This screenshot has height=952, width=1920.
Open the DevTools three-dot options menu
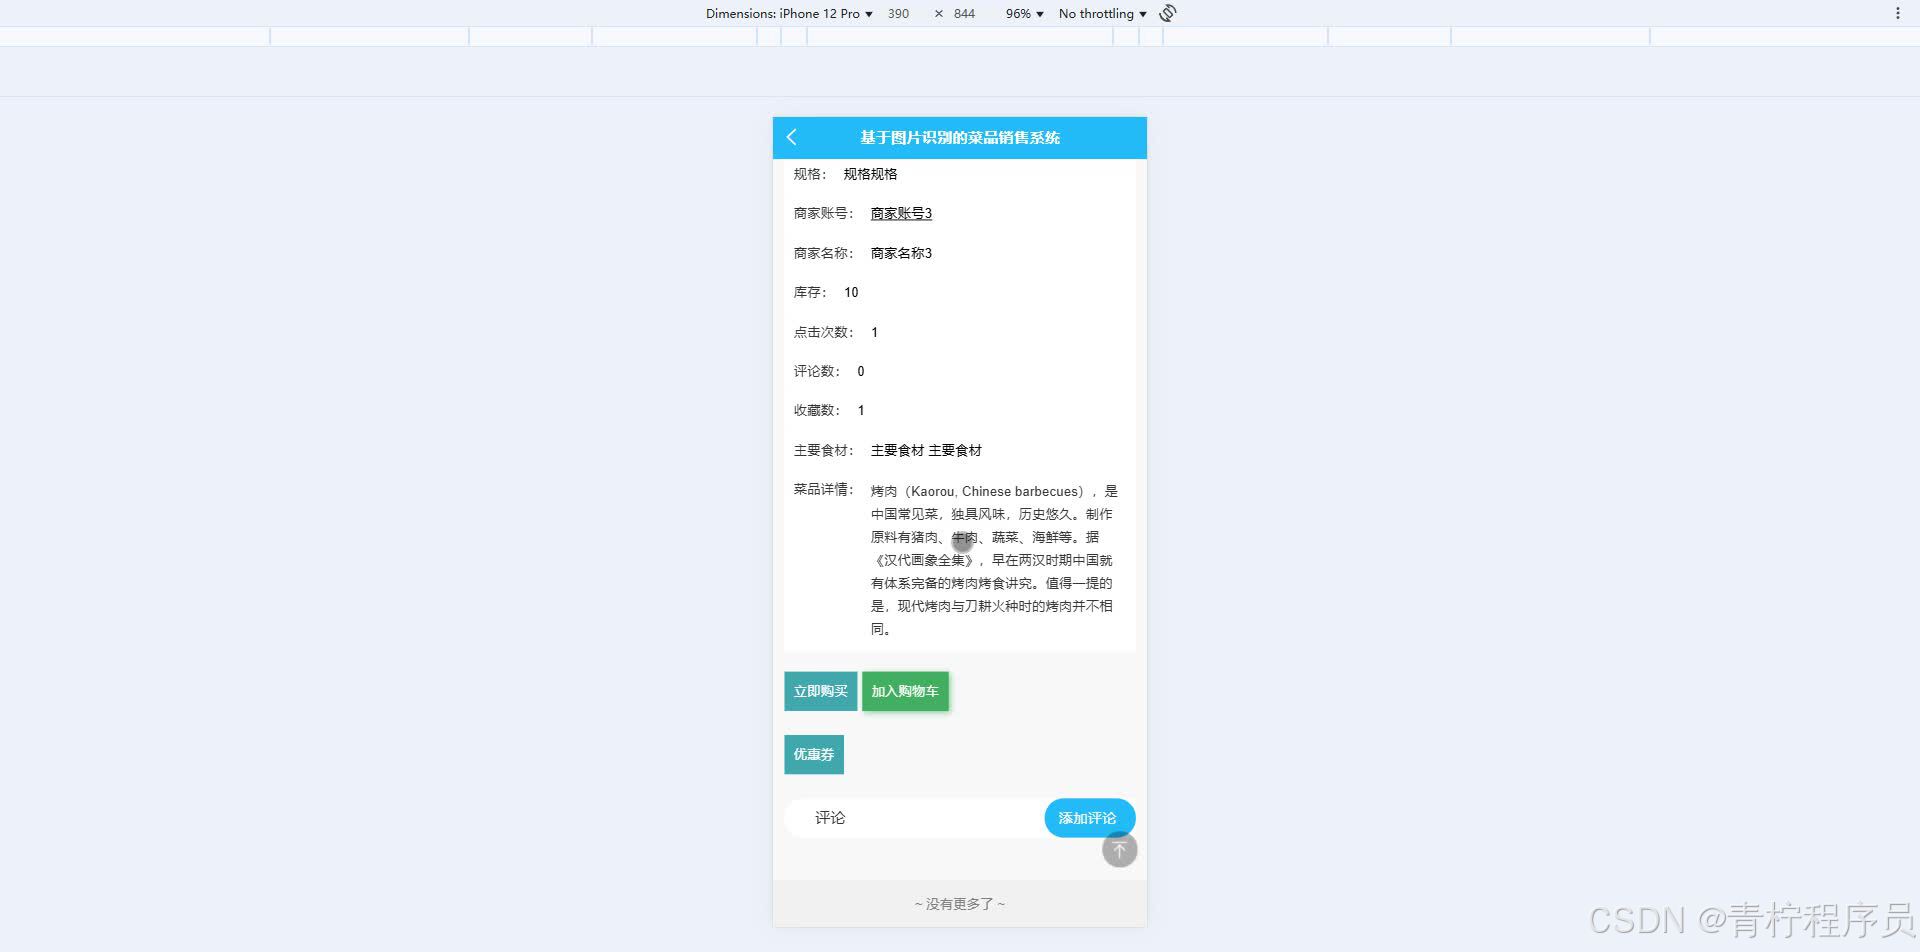pyautogui.click(x=1899, y=13)
